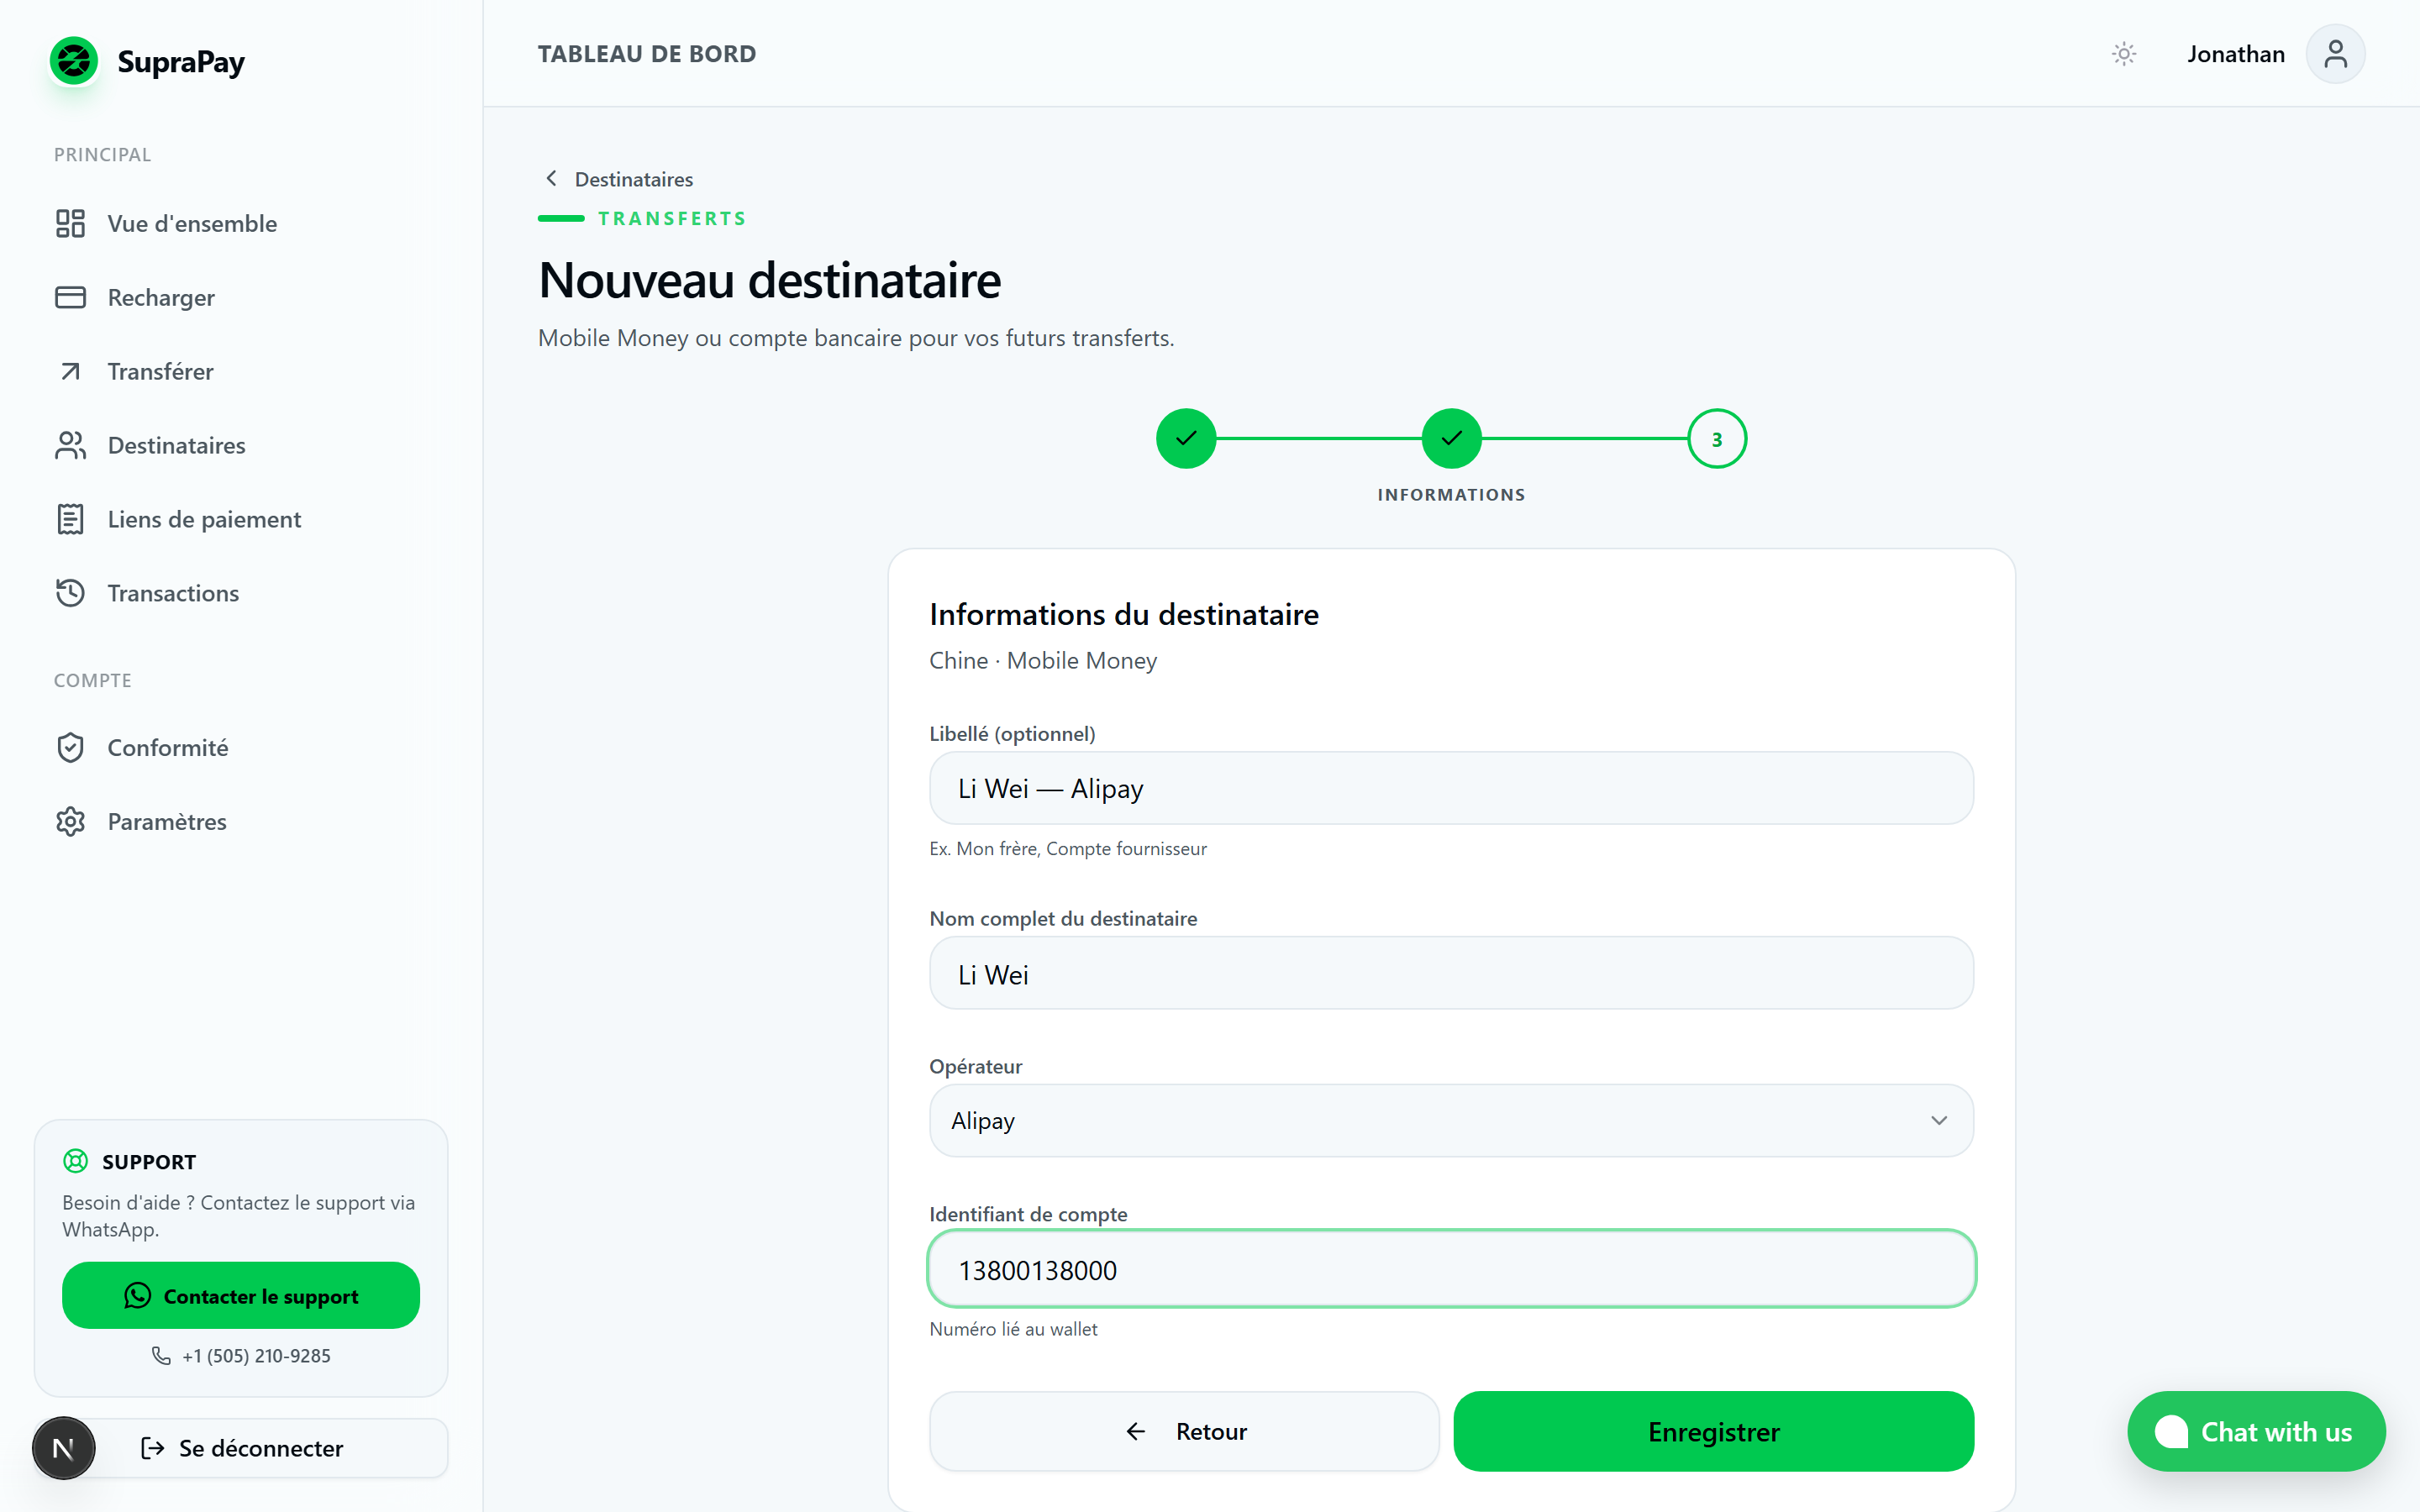Image resolution: width=2420 pixels, height=1512 pixels.
Task: Return to first completed step checkmark
Action: pyautogui.click(x=1186, y=438)
